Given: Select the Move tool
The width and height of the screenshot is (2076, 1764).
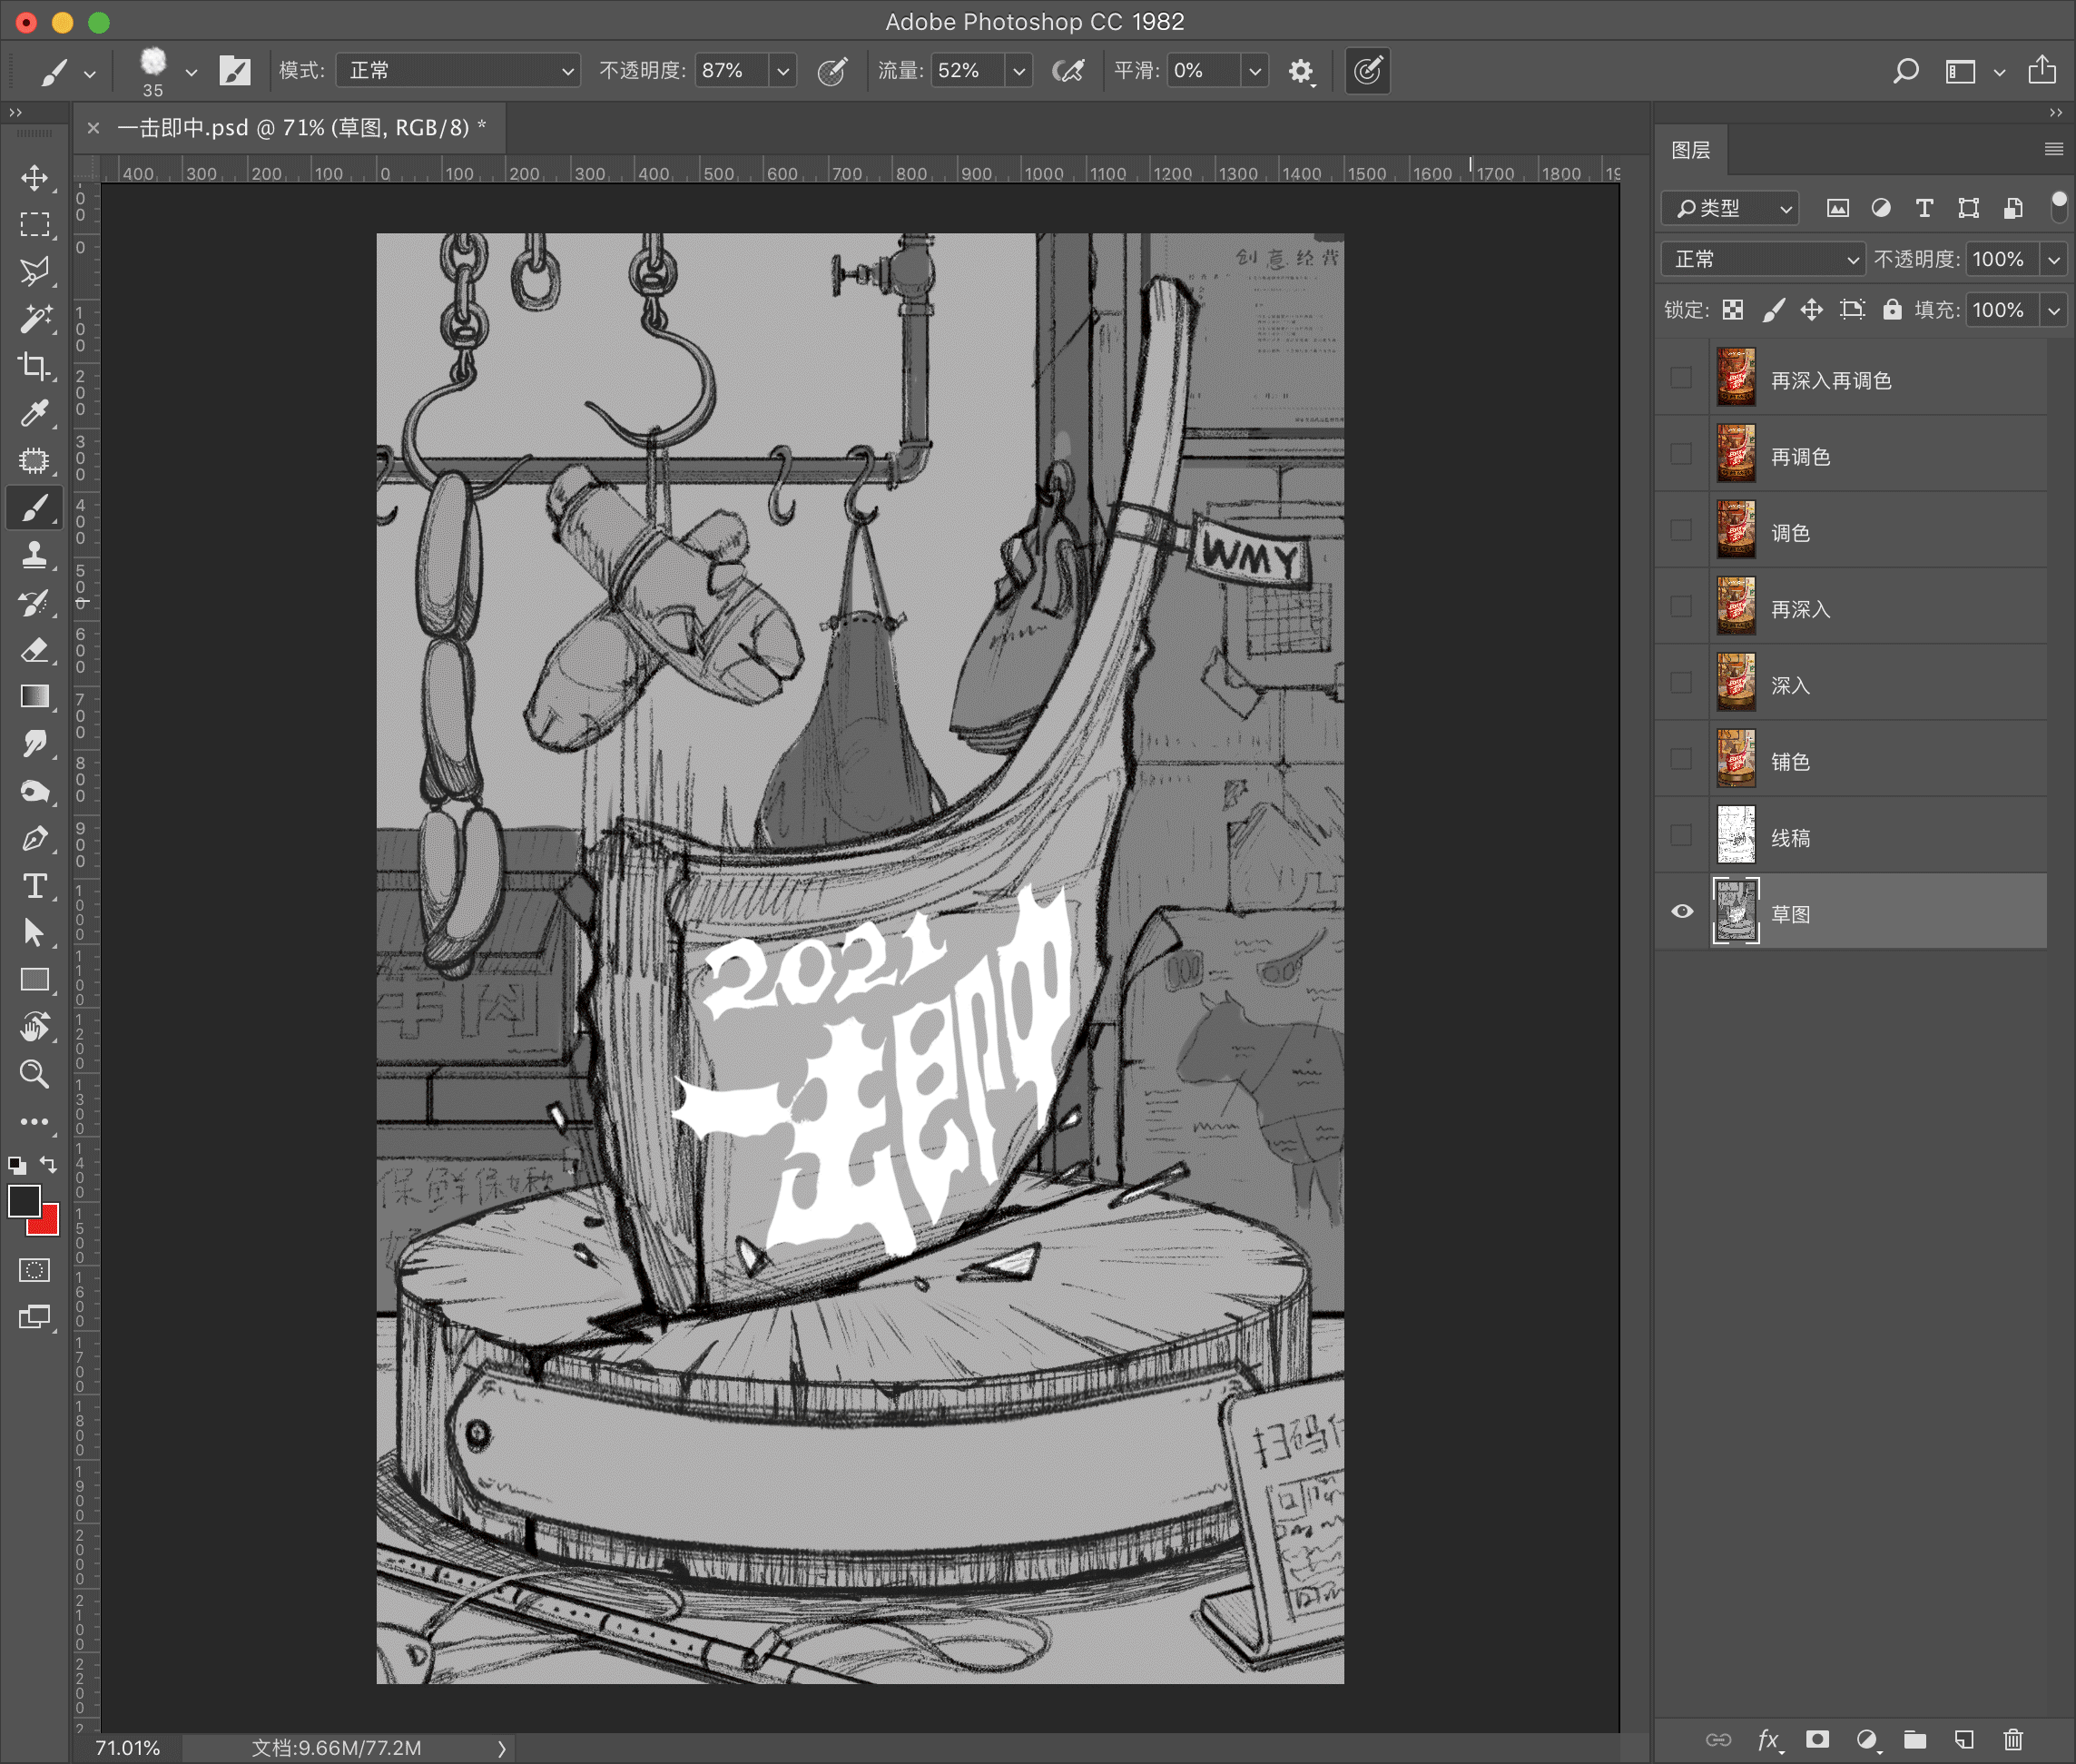Looking at the screenshot, I should [x=34, y=178].
